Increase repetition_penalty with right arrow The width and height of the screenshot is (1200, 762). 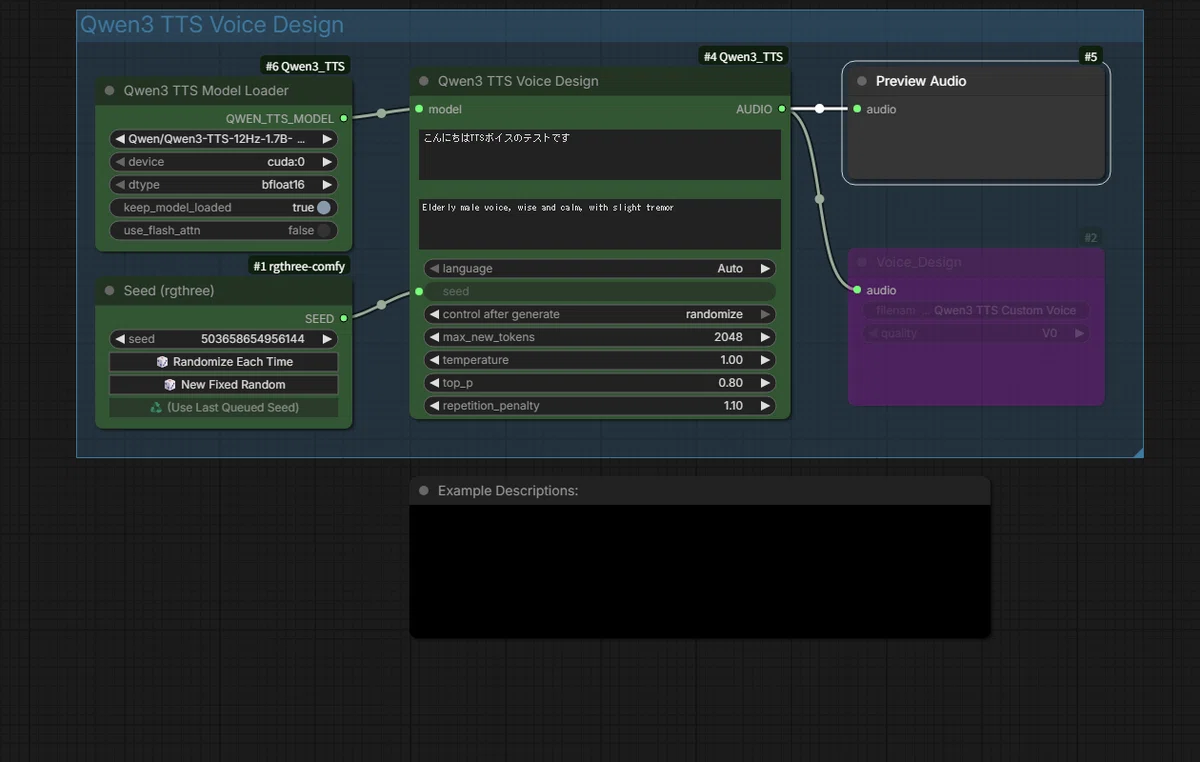pyautogui.click(x=765, y=406)
